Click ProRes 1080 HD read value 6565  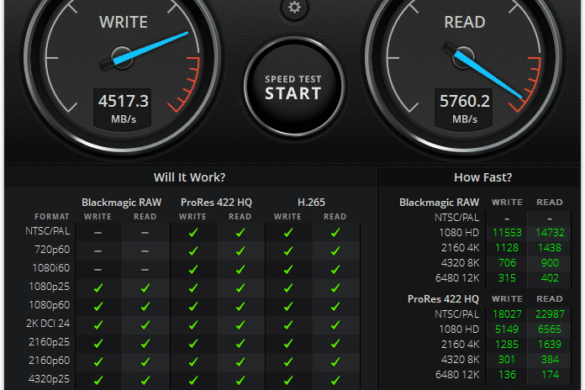(550, 329)
